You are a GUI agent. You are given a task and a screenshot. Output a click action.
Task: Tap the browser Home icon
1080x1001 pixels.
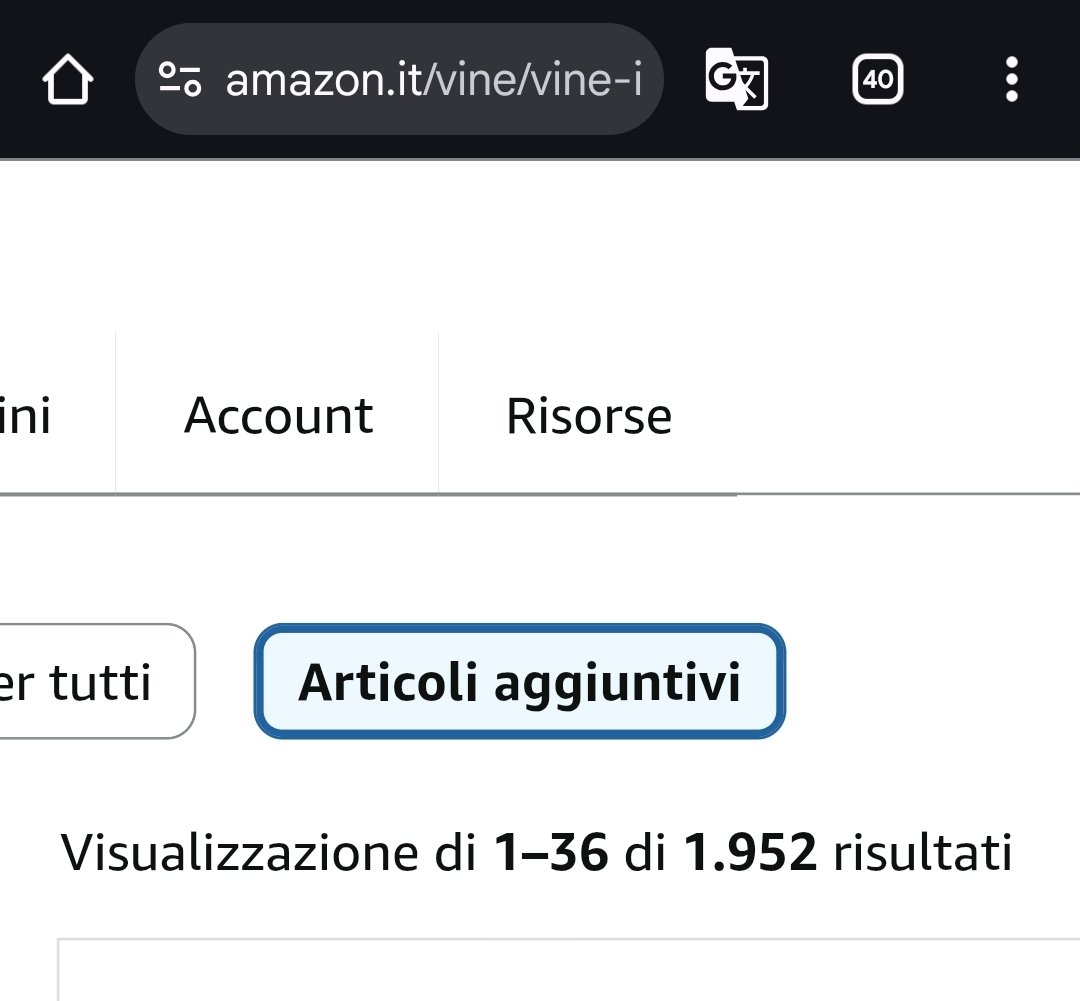[68, 80]
